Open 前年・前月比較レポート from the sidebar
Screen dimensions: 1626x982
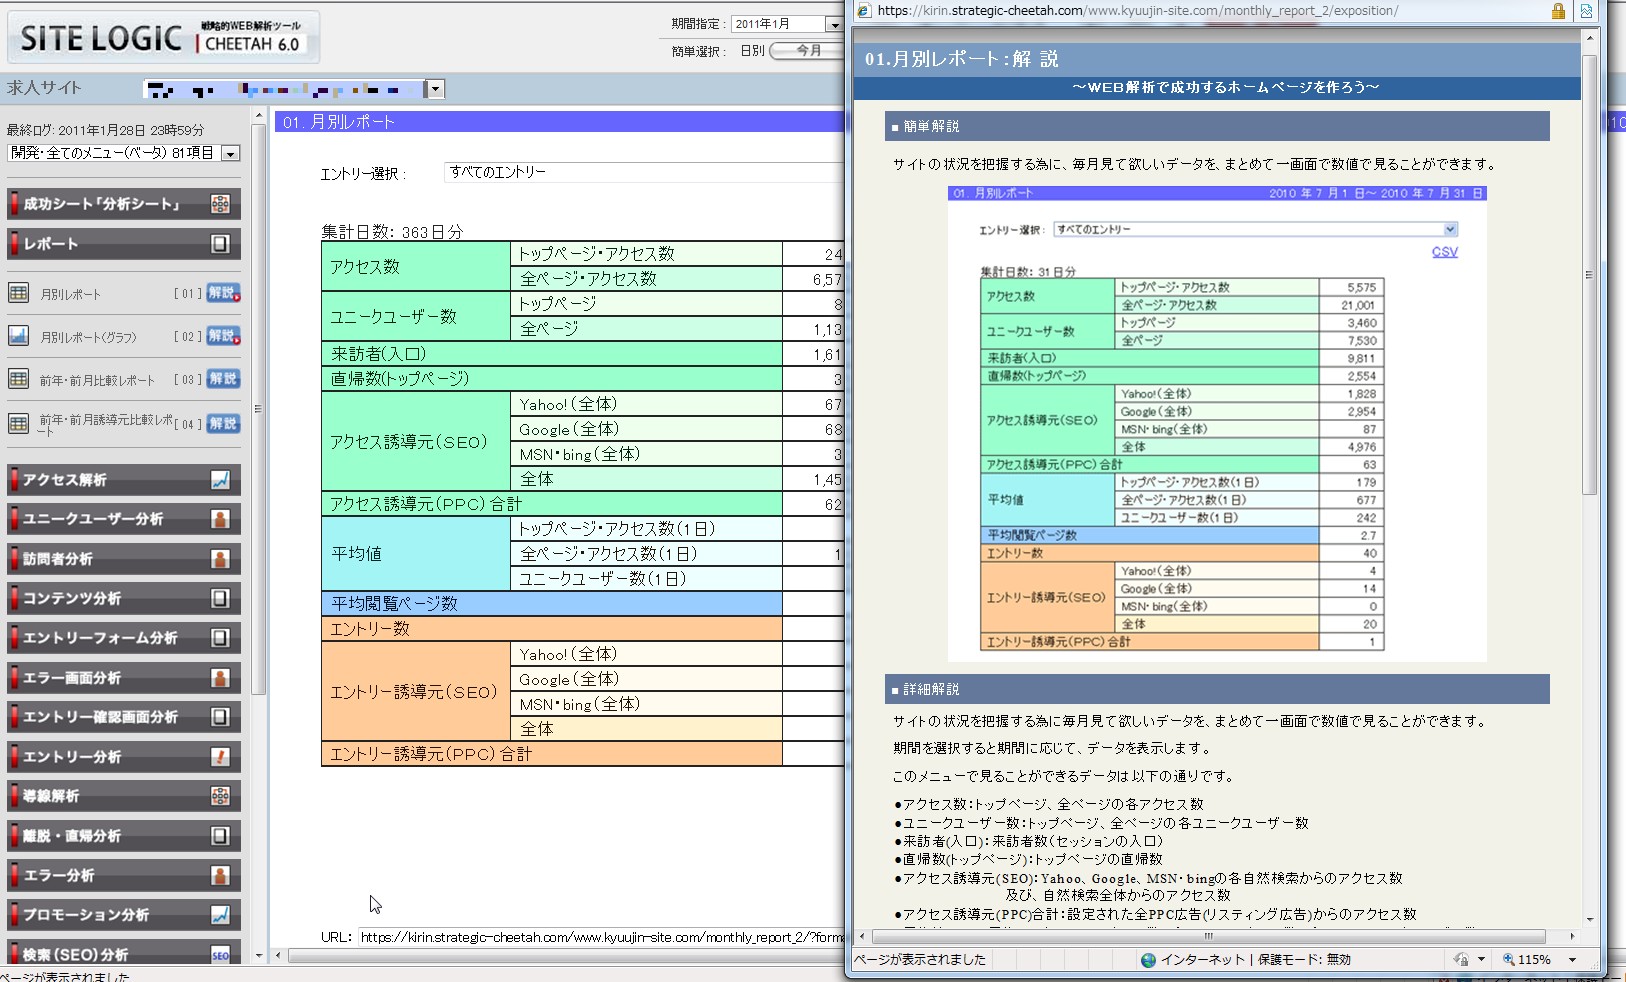[x=97, y=380]
